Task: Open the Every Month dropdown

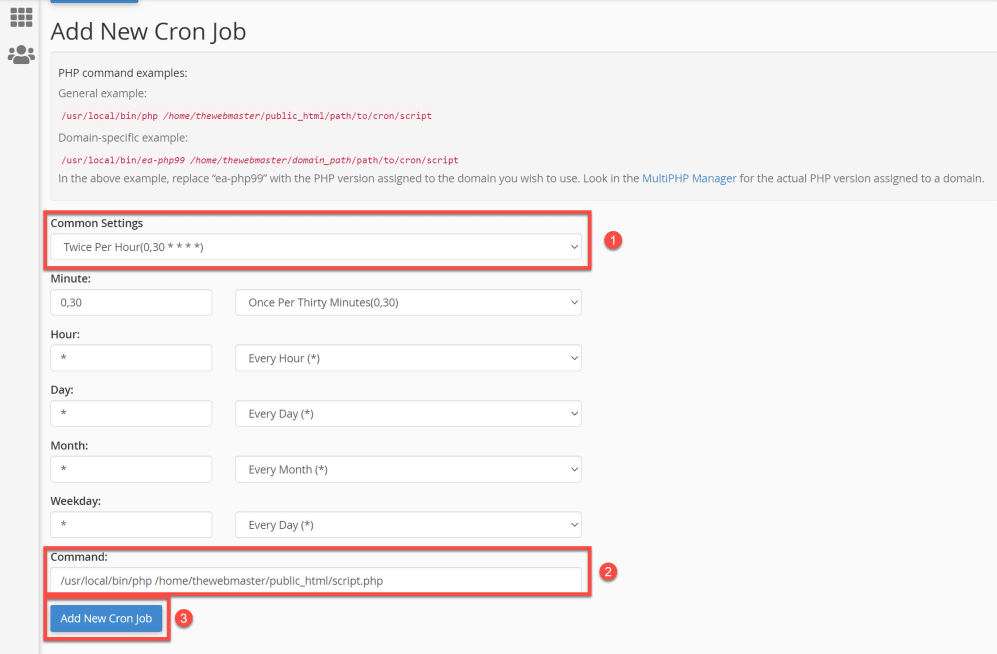Action: [x=407, y=468]
